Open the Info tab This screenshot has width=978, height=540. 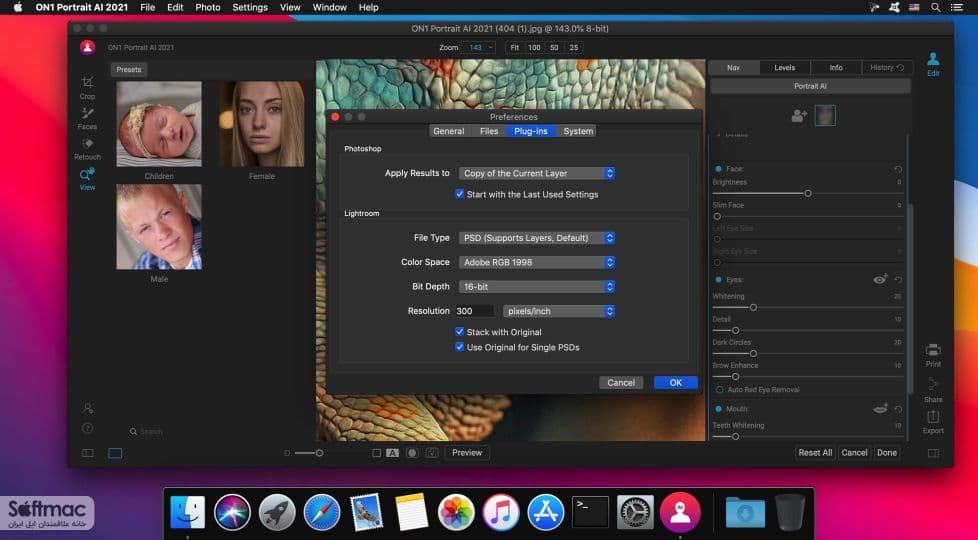[x=836, y=67]
